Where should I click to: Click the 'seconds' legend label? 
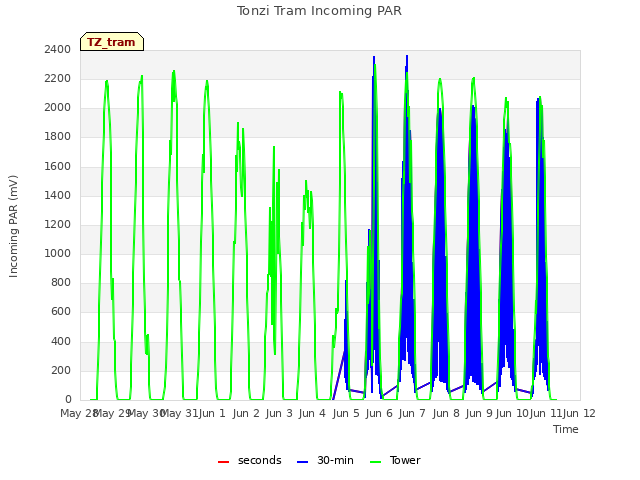coord(260,460)
